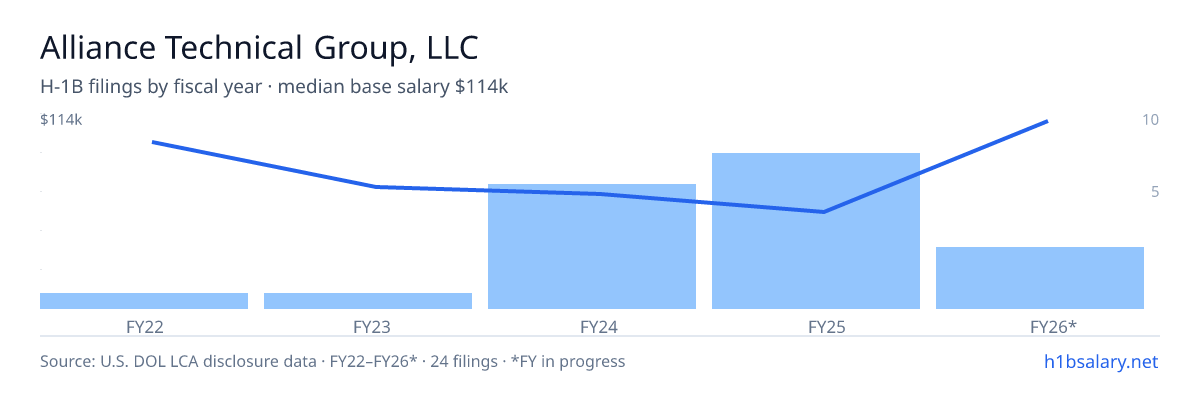Select the tallest FY25 bar
The image size is (1200, 400).
coord(816,231)
